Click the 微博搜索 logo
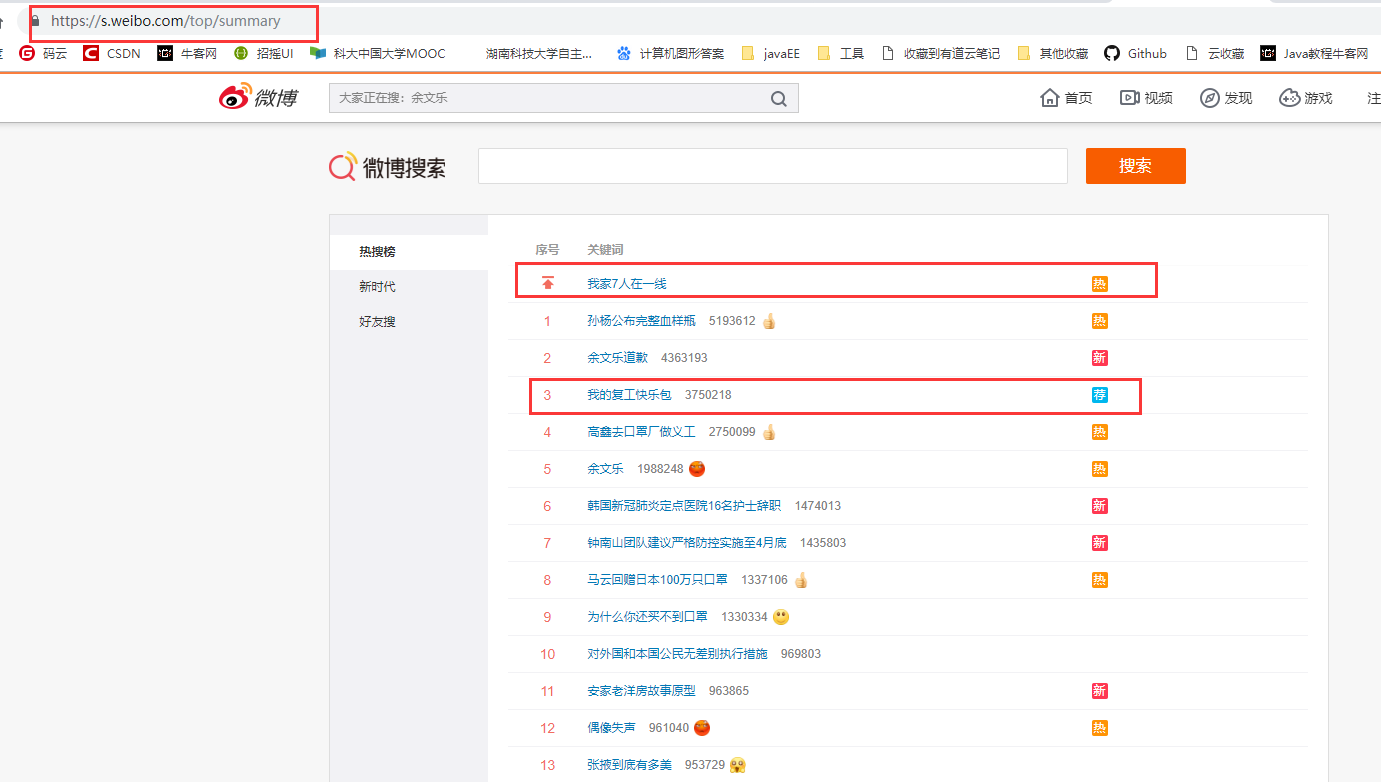 pos(388,167)
